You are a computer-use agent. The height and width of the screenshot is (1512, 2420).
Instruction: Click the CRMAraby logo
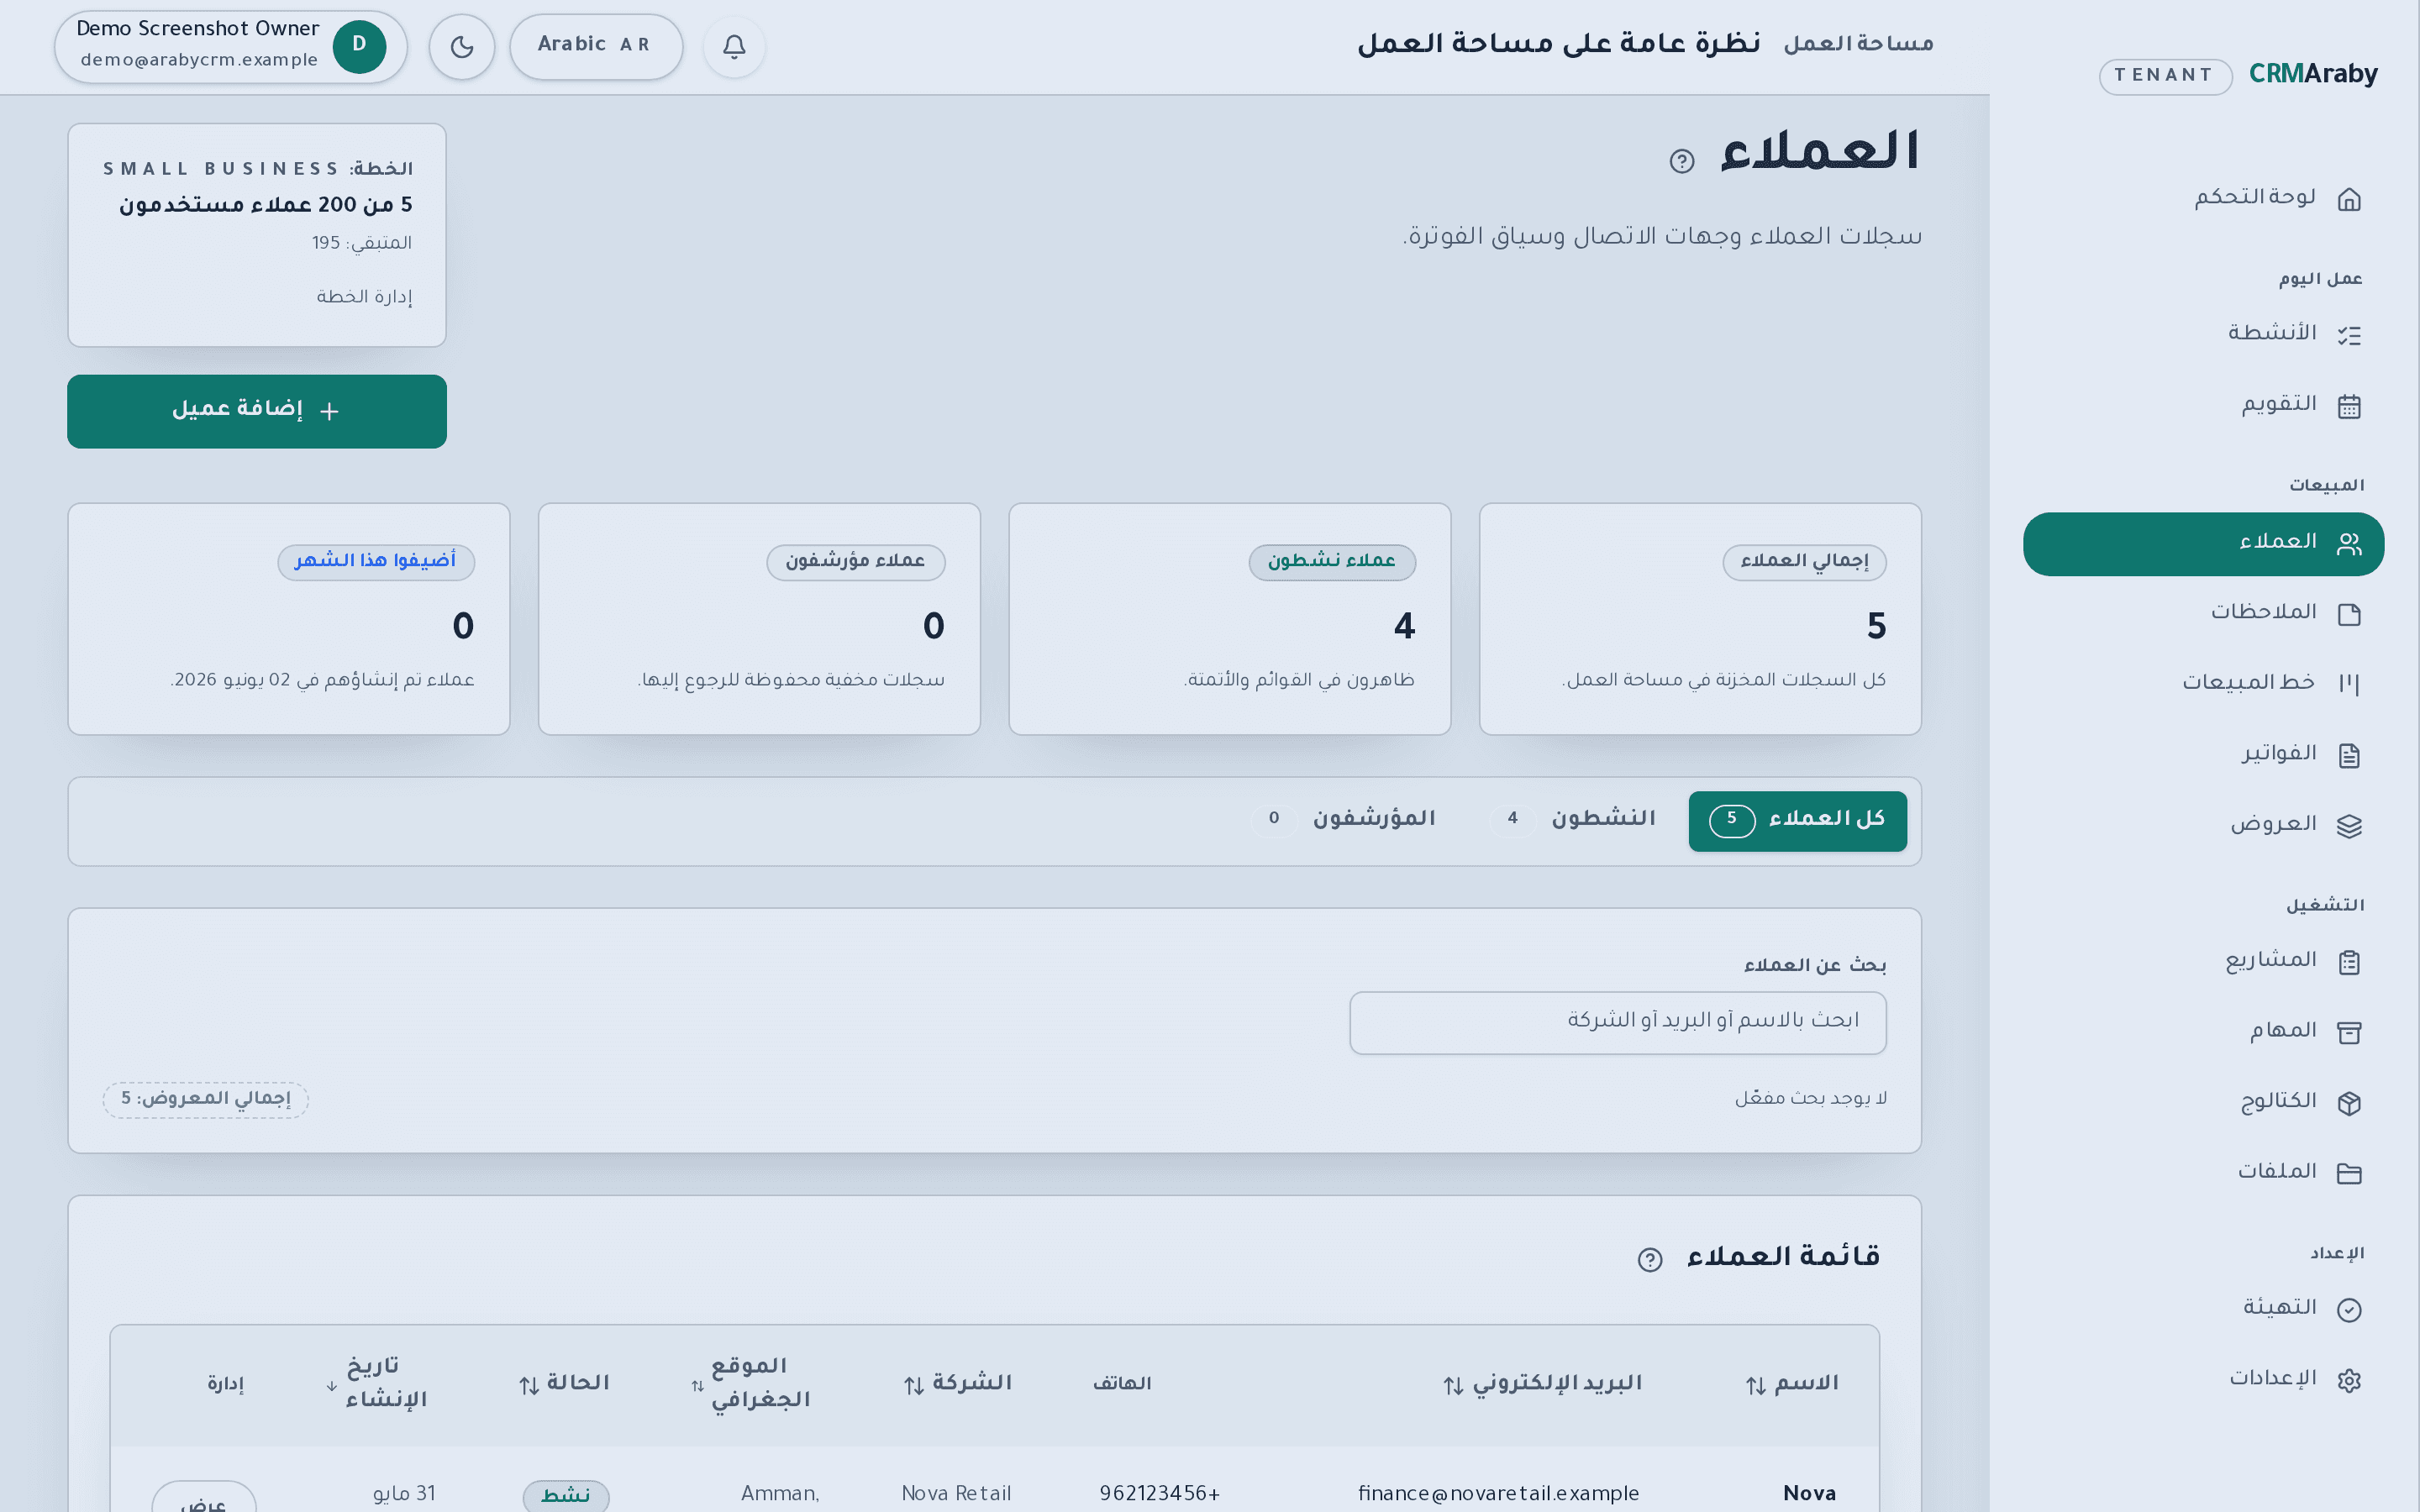click(2313, 74)
